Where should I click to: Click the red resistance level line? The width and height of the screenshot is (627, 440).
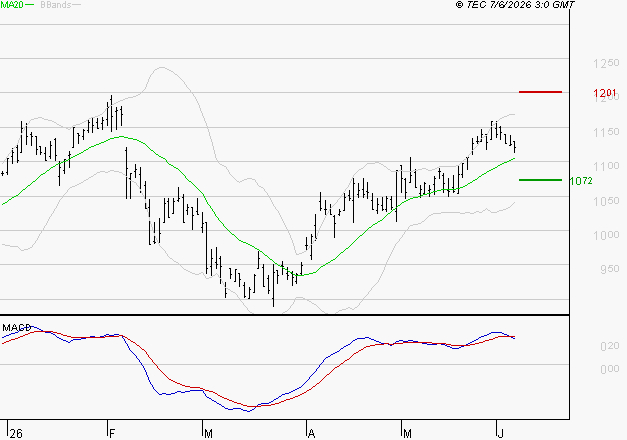pyautogui.click(x=540, y=92)
